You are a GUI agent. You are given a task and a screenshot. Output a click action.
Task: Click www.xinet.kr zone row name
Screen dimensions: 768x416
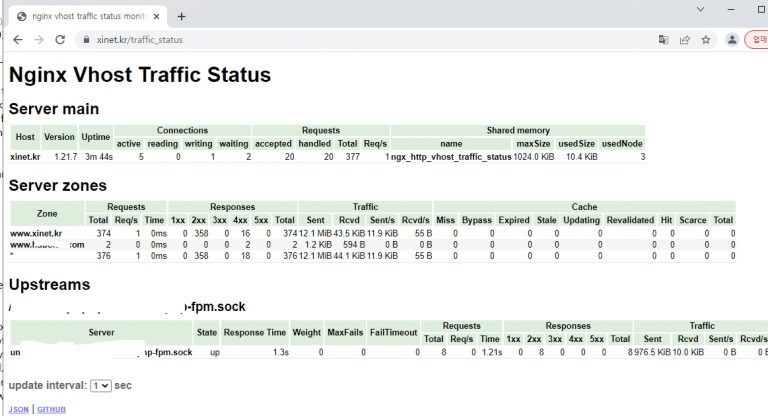36,233
